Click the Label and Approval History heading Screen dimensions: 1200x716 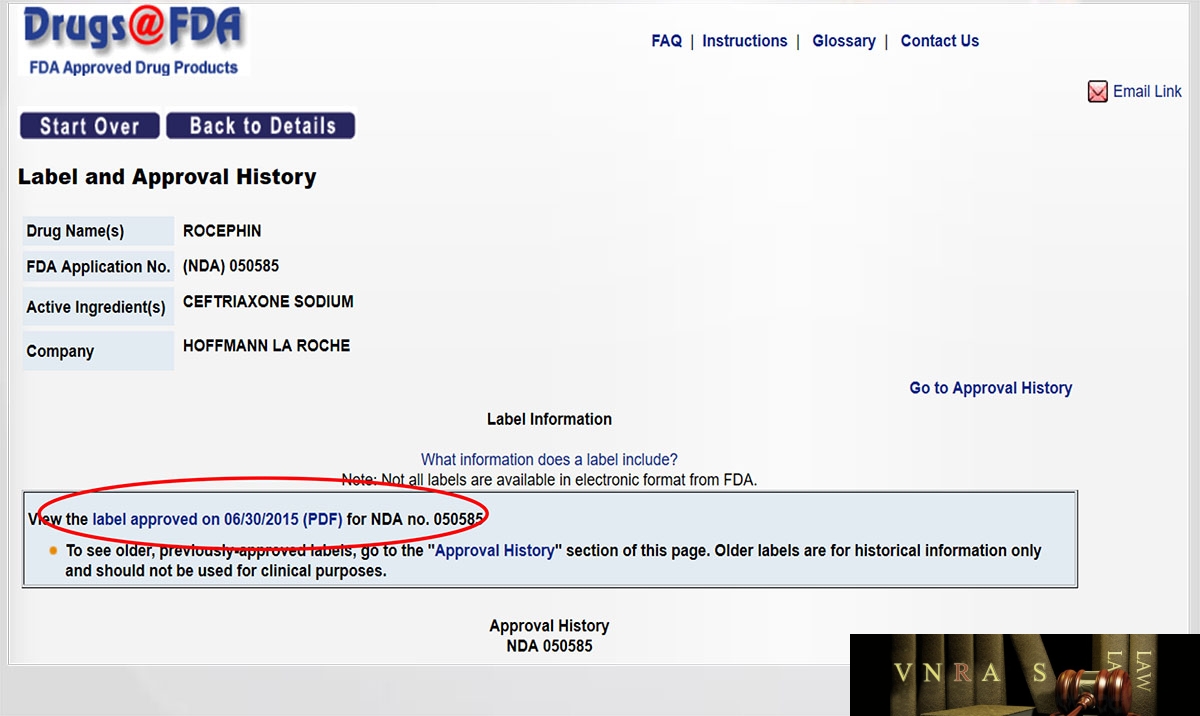tap(167, 177)
